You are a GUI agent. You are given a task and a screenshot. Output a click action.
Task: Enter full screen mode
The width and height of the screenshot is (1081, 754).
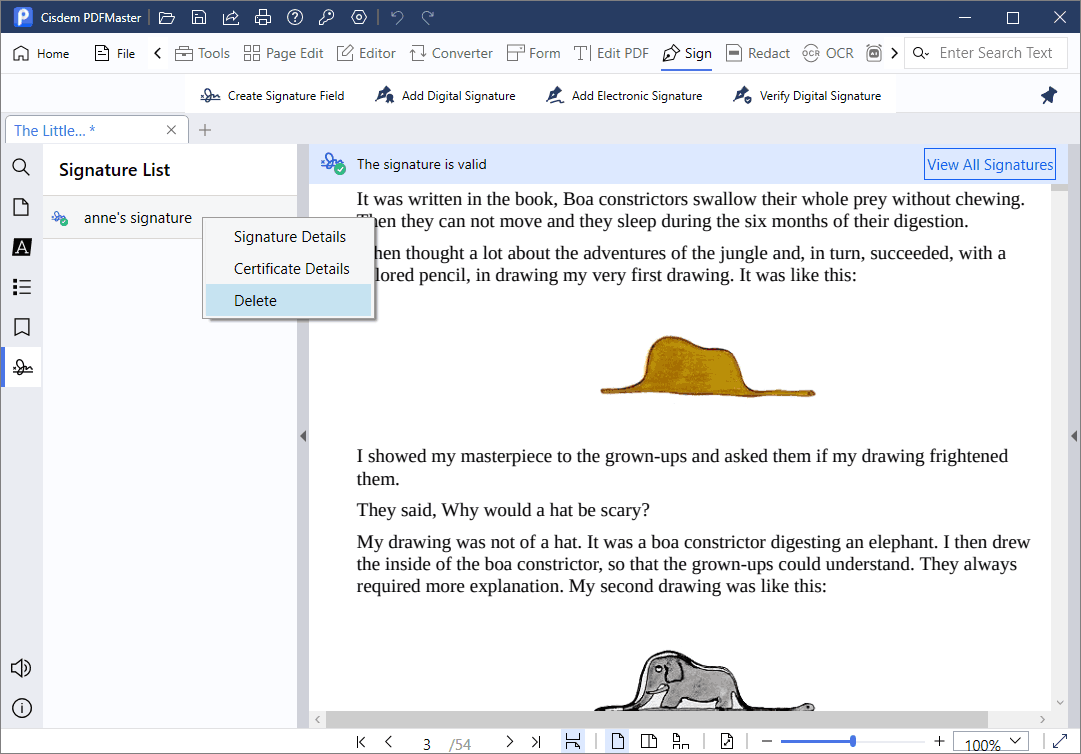point(1060,742)
